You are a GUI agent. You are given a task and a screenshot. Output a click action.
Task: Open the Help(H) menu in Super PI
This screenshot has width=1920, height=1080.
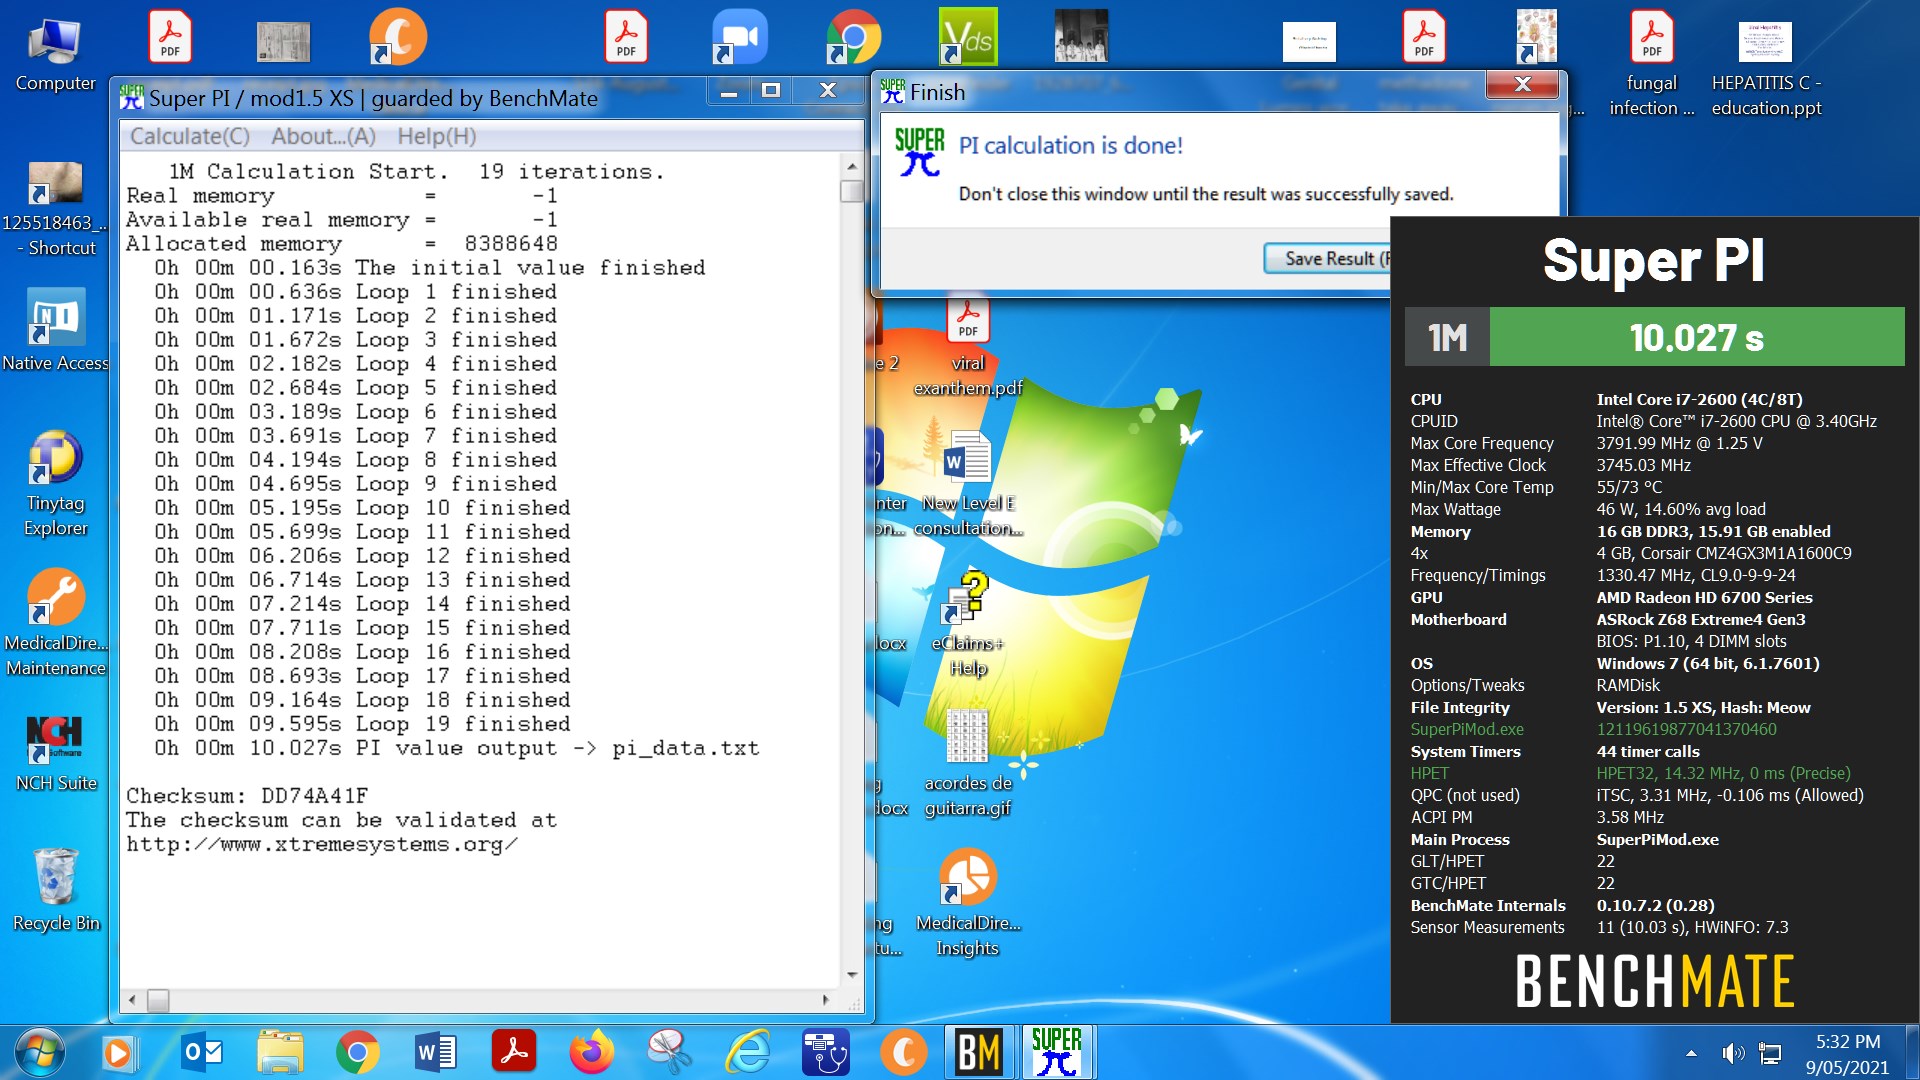click(436, 136)
